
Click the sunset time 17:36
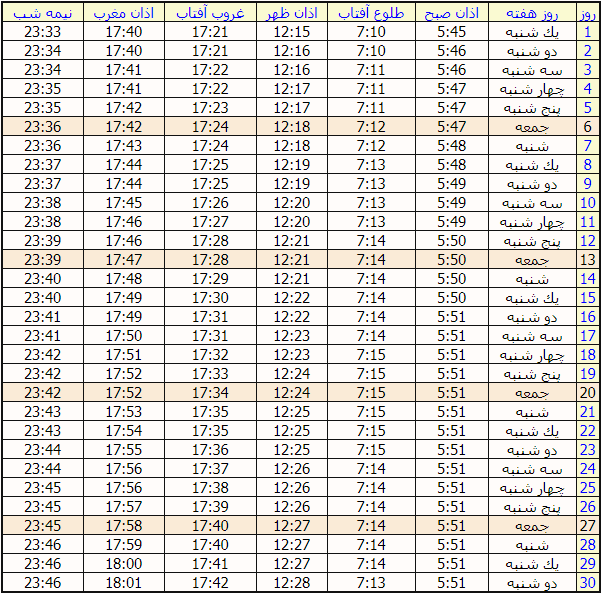coord(210,449)
